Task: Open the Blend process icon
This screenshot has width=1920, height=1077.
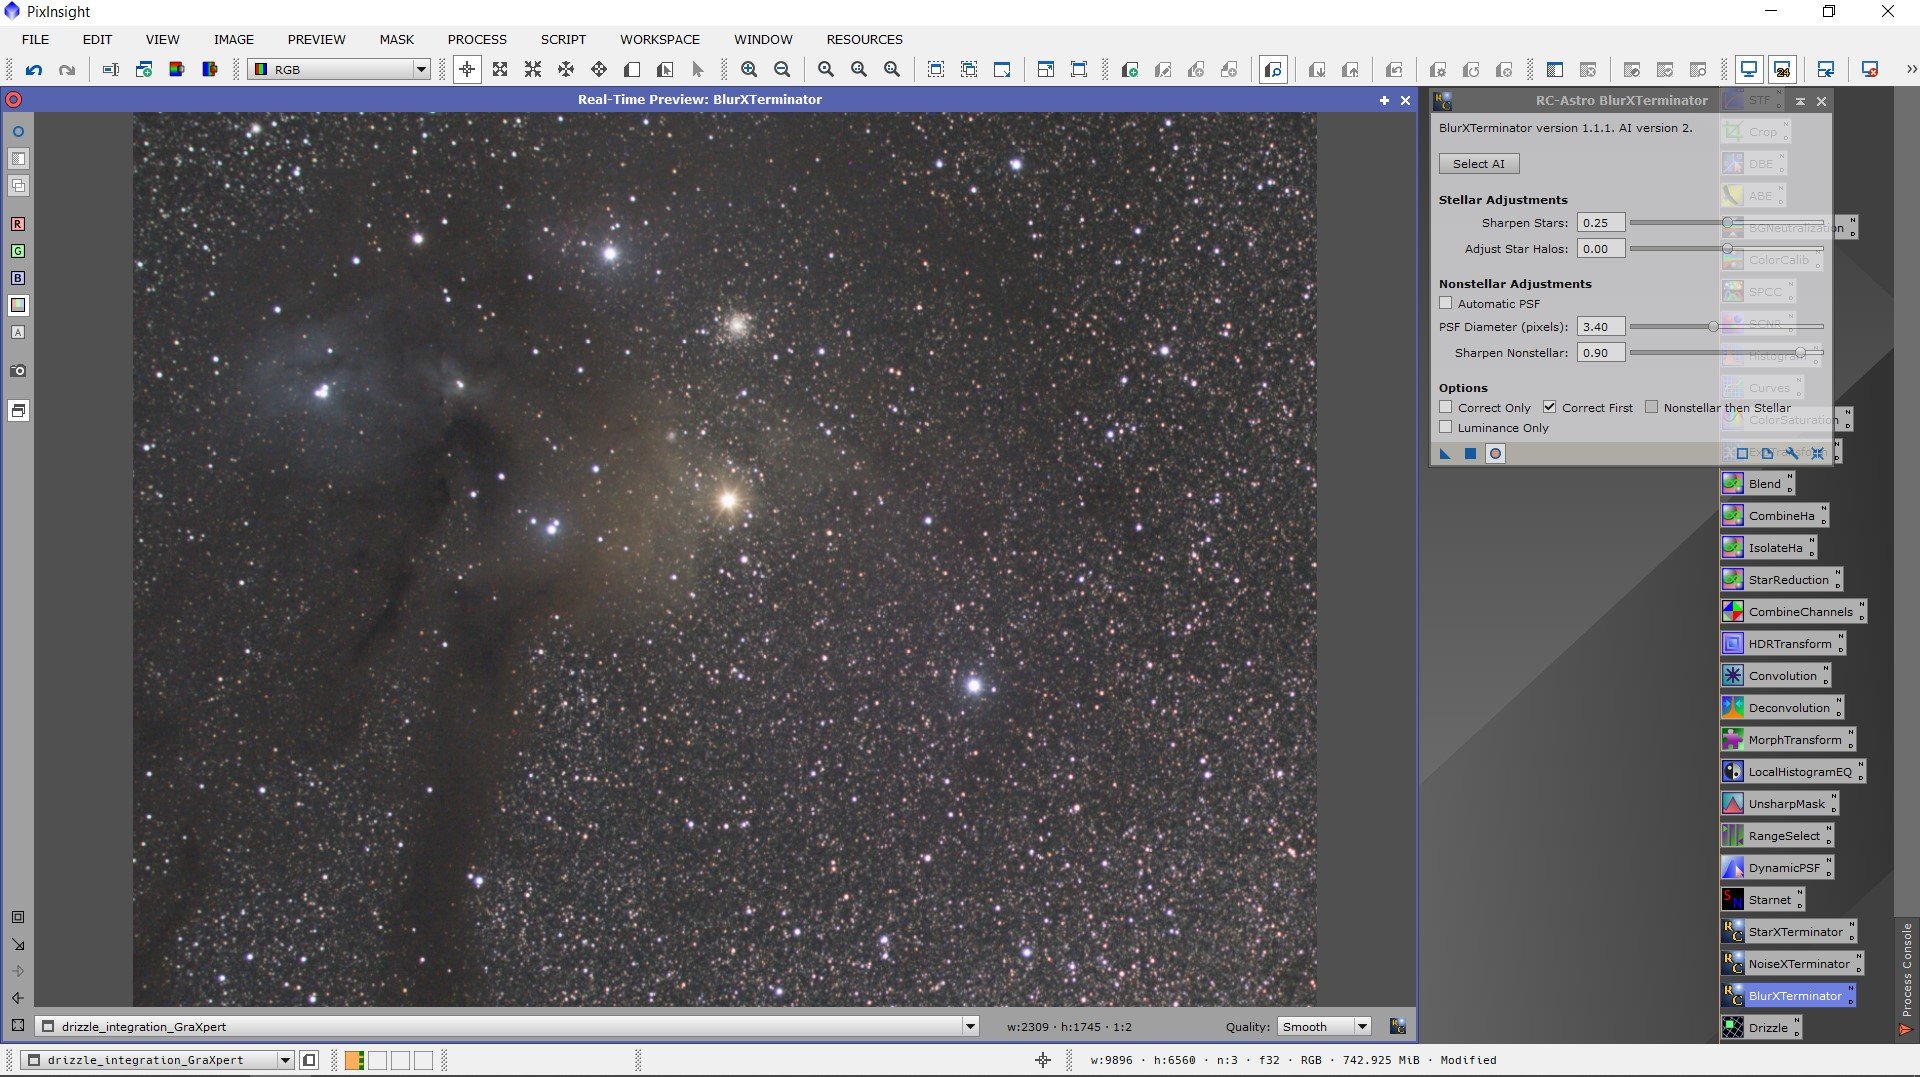Action: click(x=1756, y=484)
